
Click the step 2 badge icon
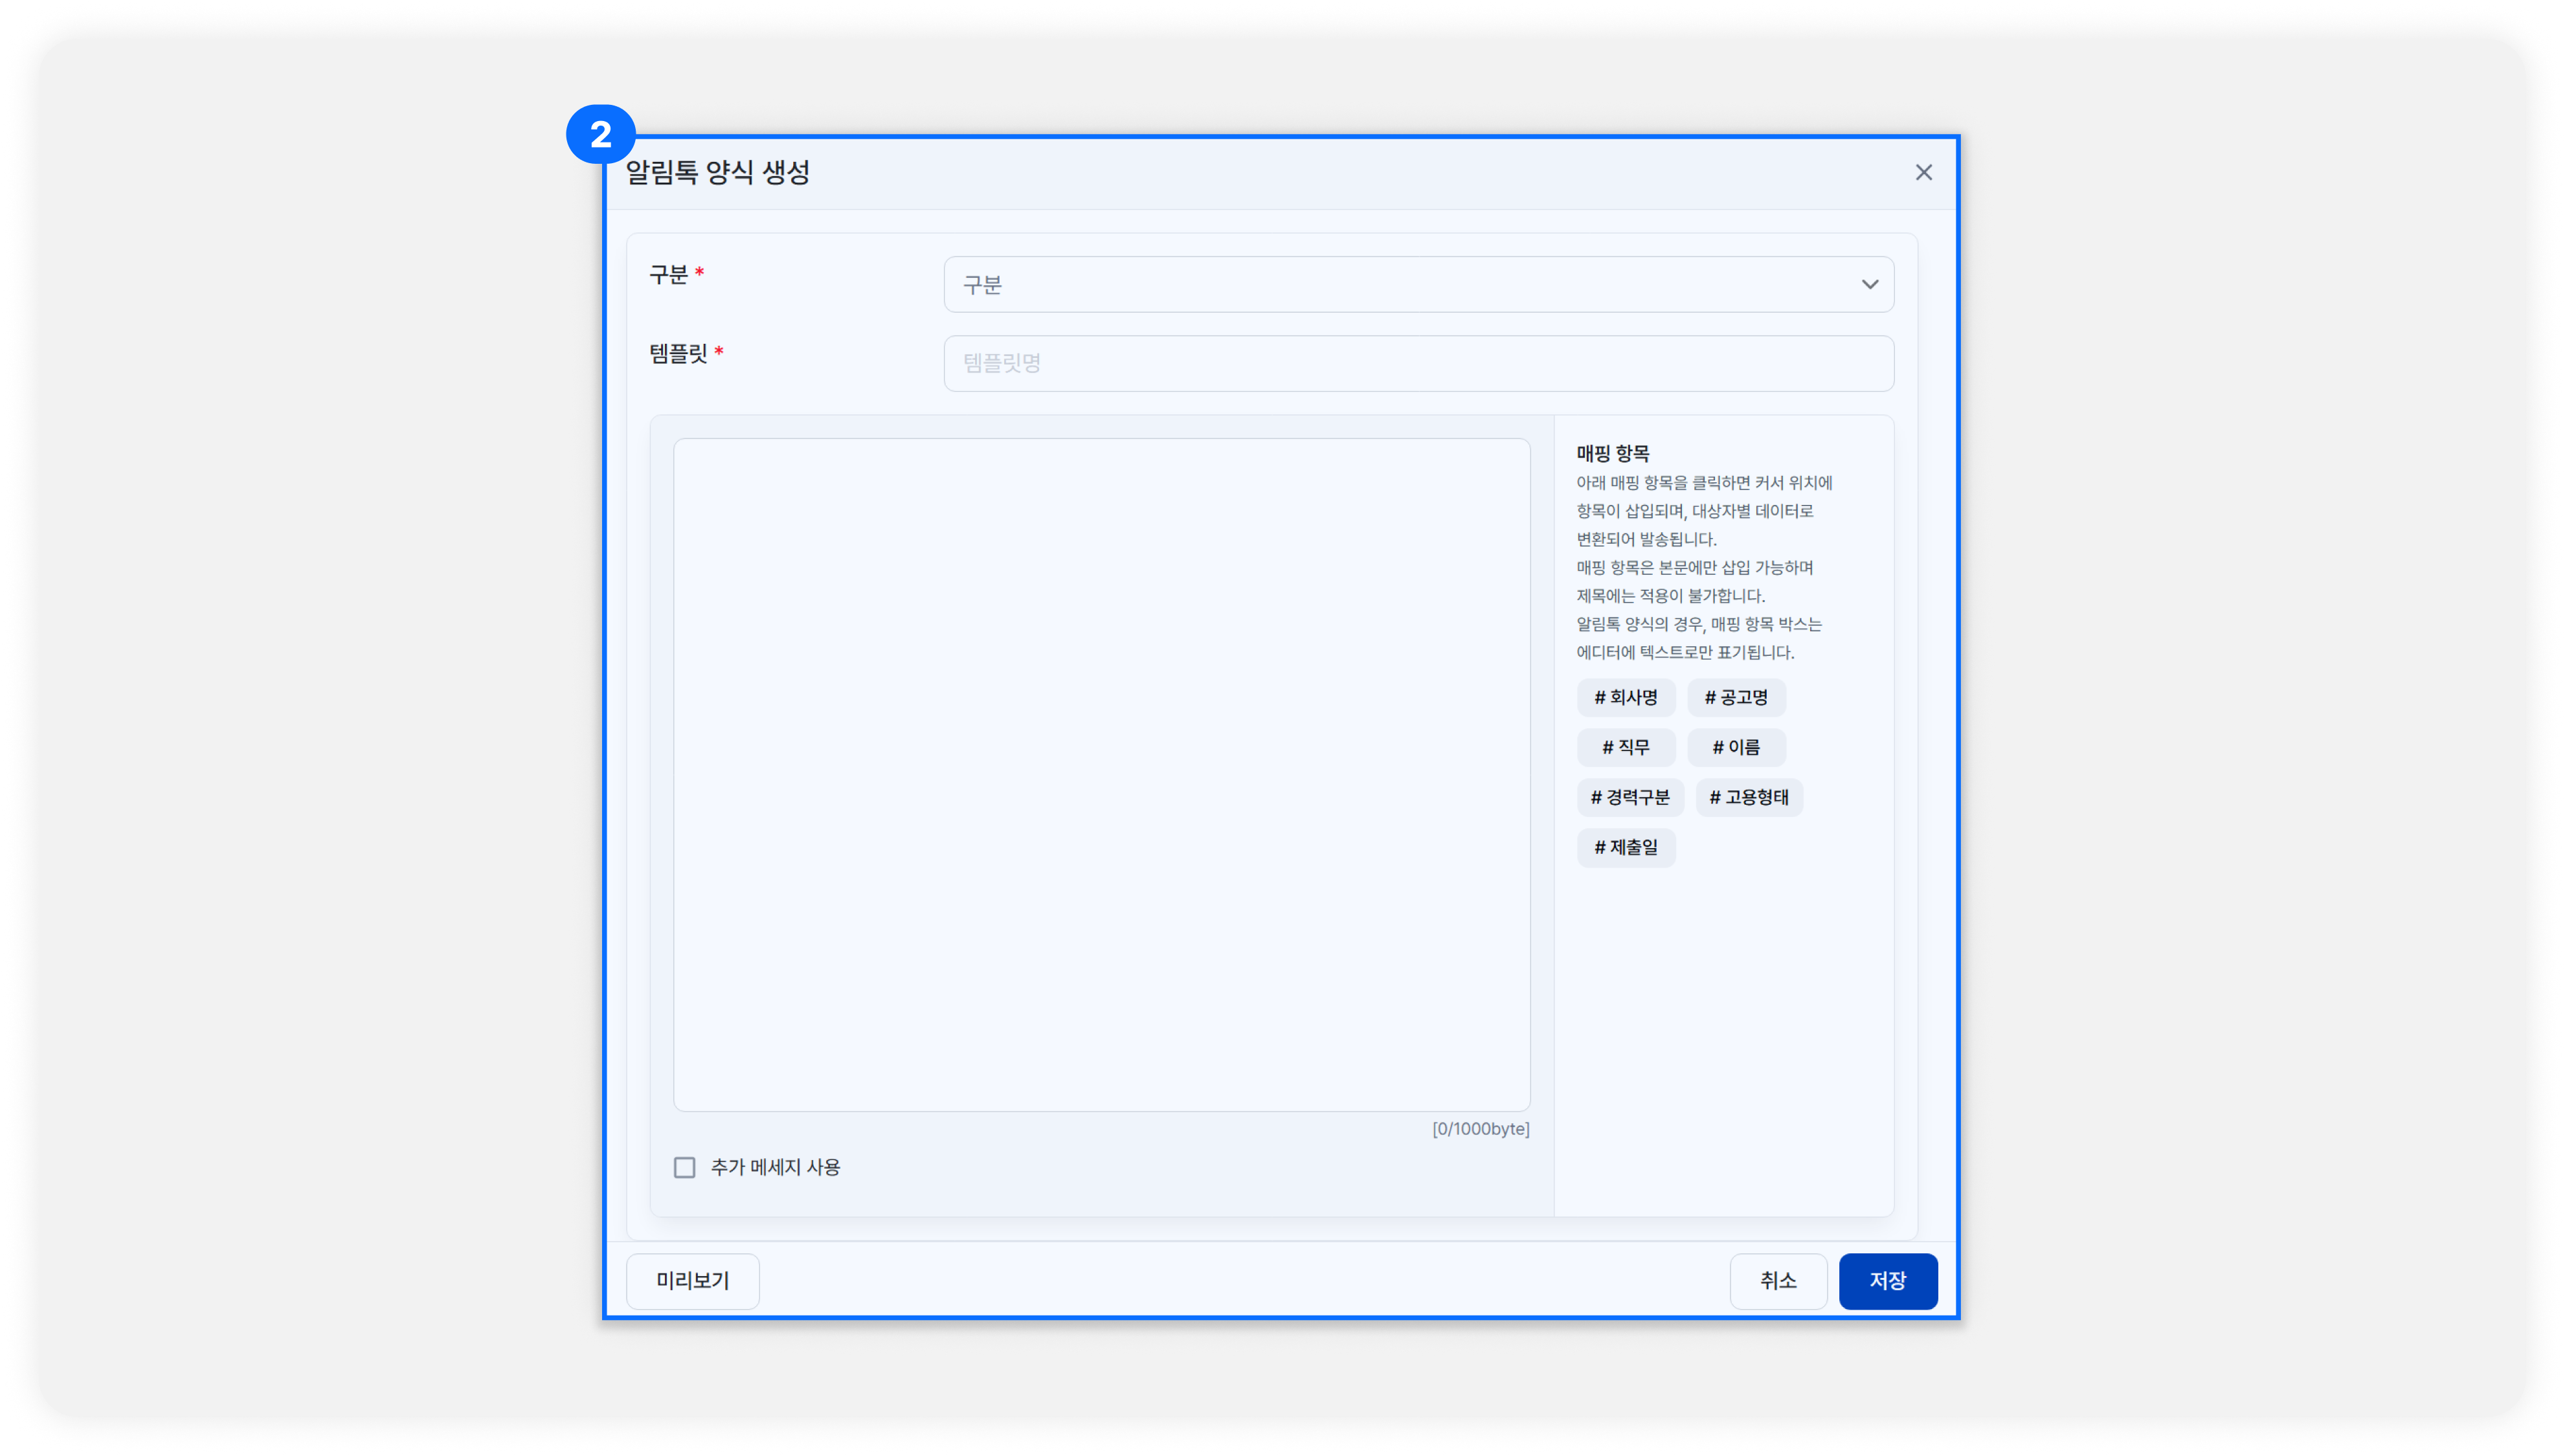tap(600, 134)
